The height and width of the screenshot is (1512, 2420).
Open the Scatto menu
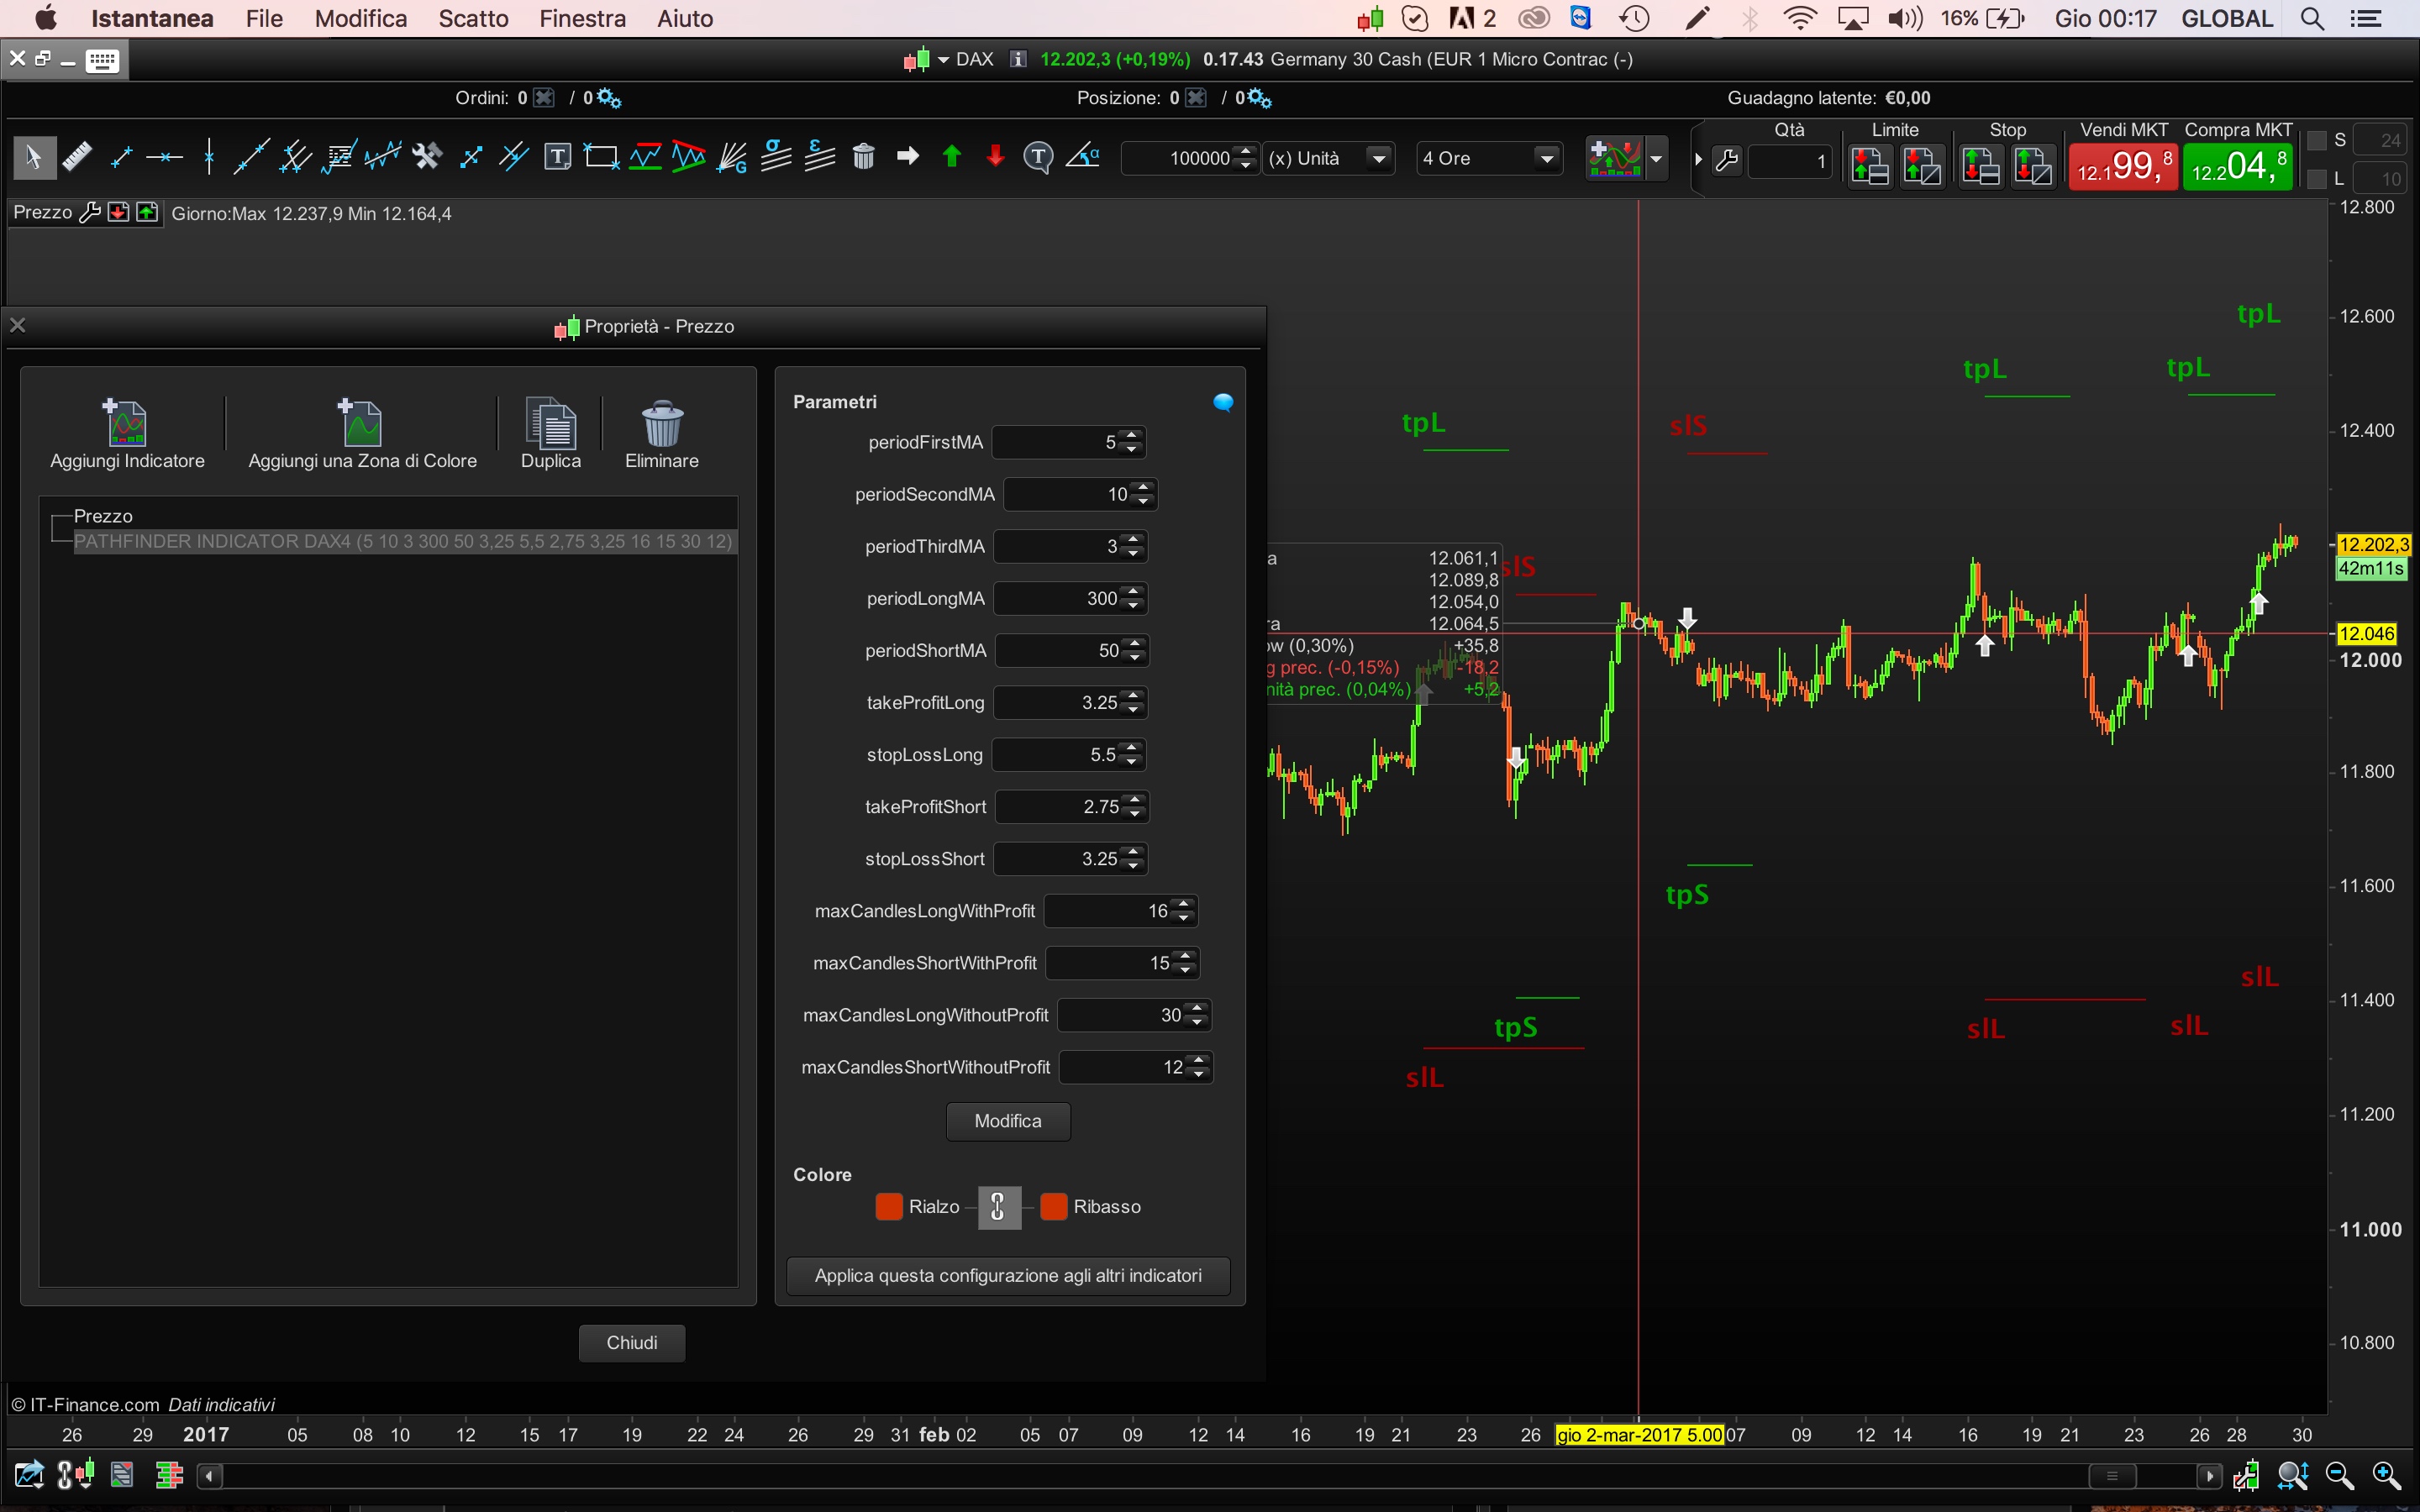pos(473,19)
